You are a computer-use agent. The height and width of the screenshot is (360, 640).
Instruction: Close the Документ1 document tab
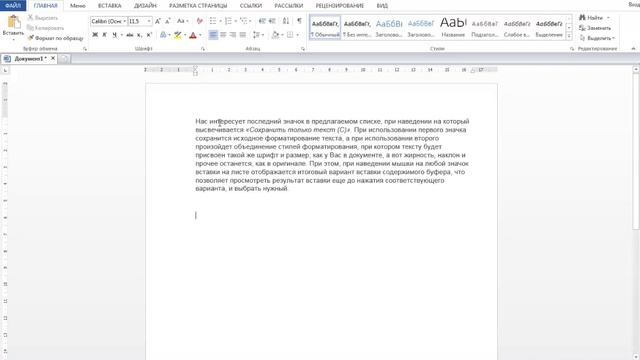(53, 58)
